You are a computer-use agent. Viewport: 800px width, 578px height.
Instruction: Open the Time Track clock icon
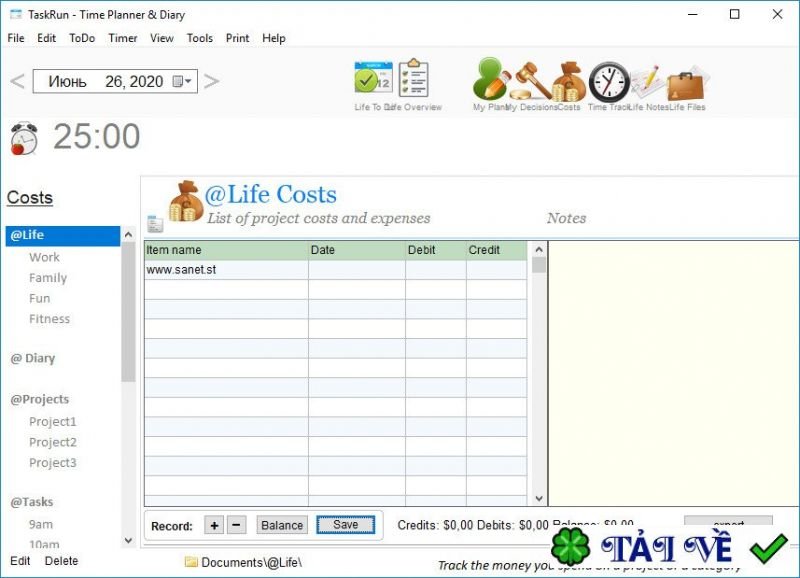tap(609, 82)
